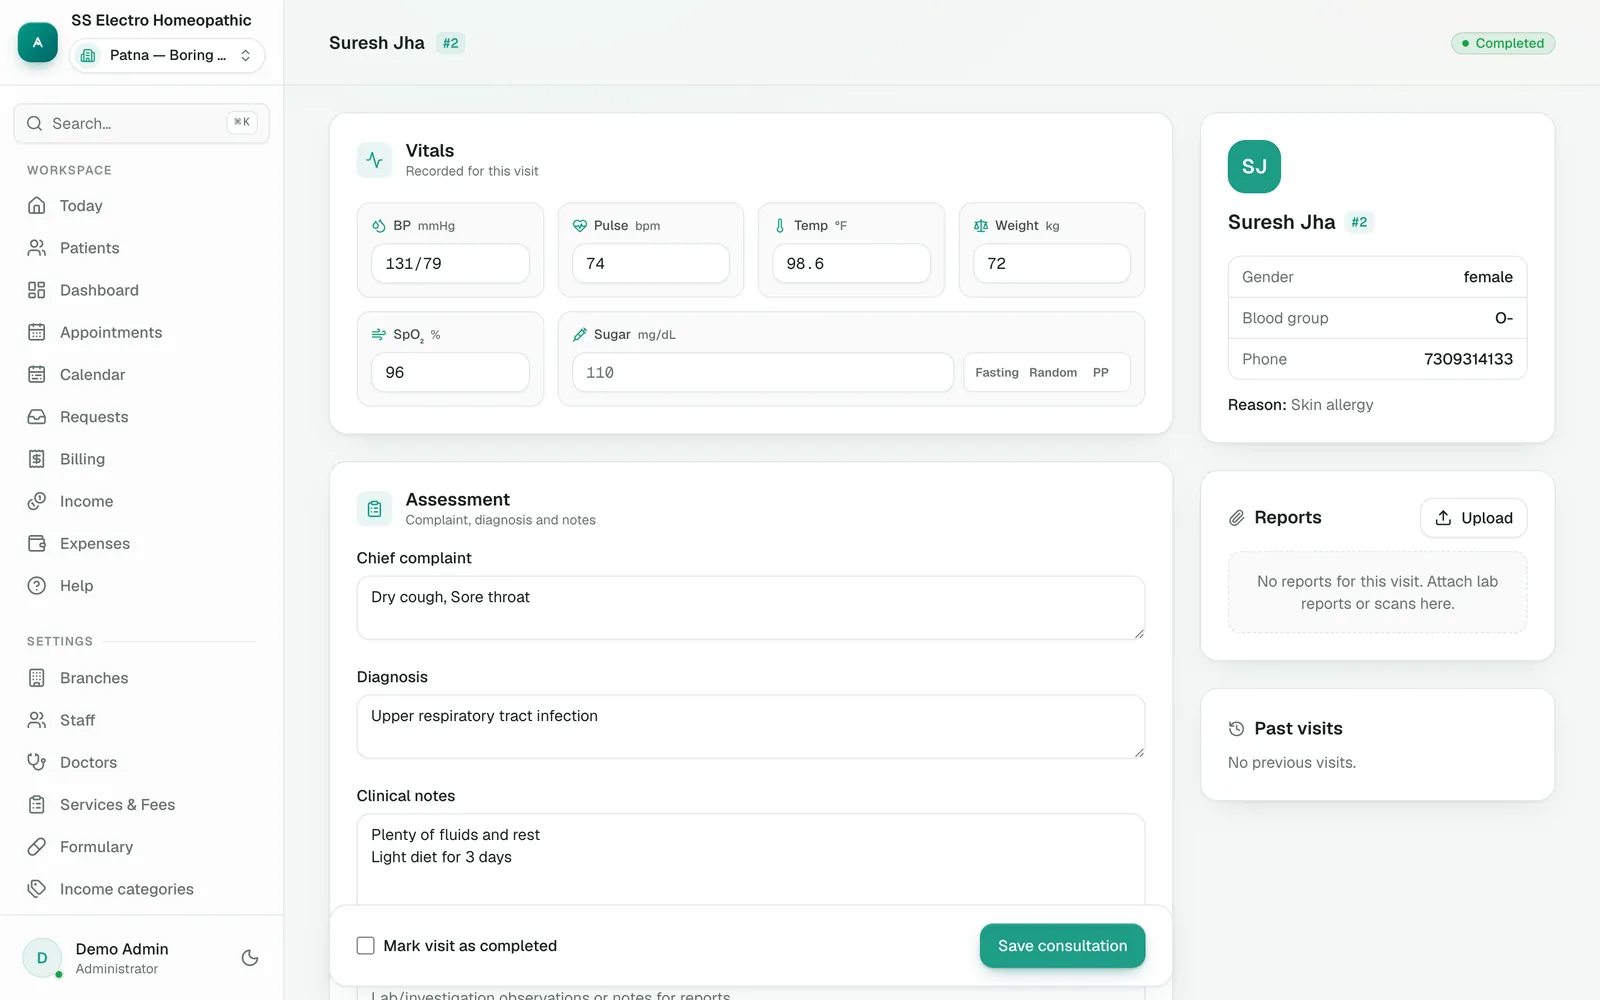The image size is (1600, 1000).
Task: Click the Sugar mg/dL input field
Action: click(x=762, y=372)
